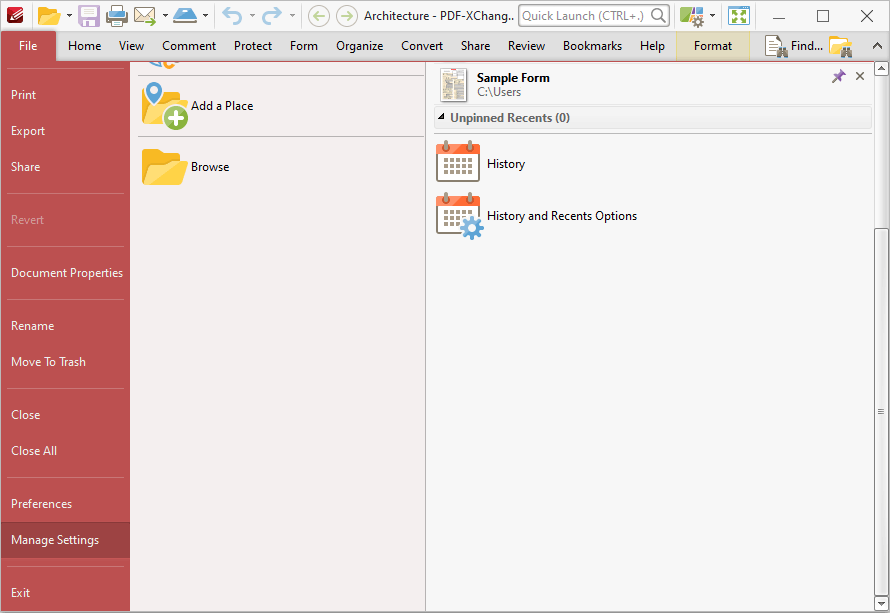Open the dropdown arrow beside the Email icon
The height and width of the screenshot is (613, 890).
coord(165,16)
